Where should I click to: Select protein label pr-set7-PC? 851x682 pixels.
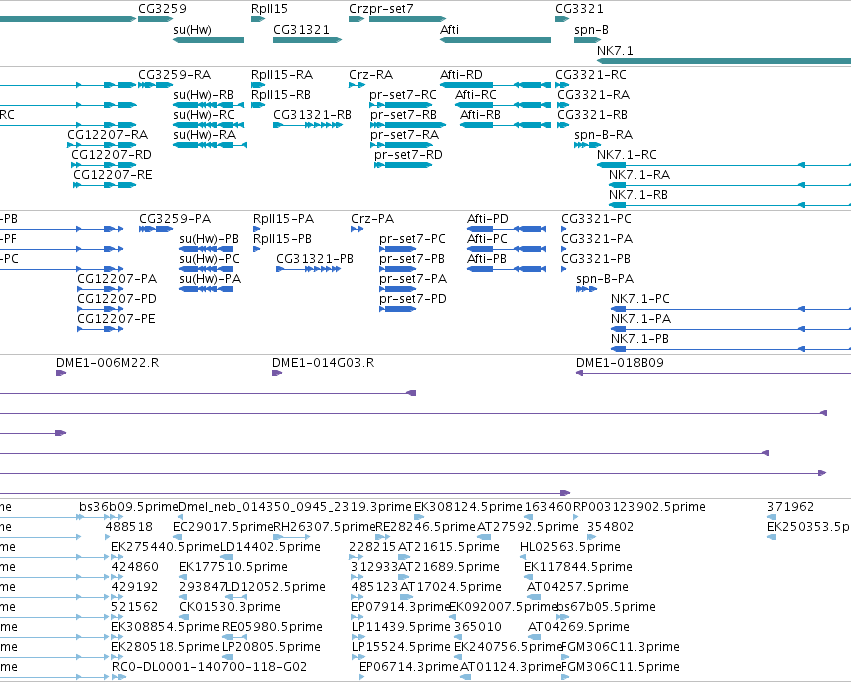click(412, 239)
